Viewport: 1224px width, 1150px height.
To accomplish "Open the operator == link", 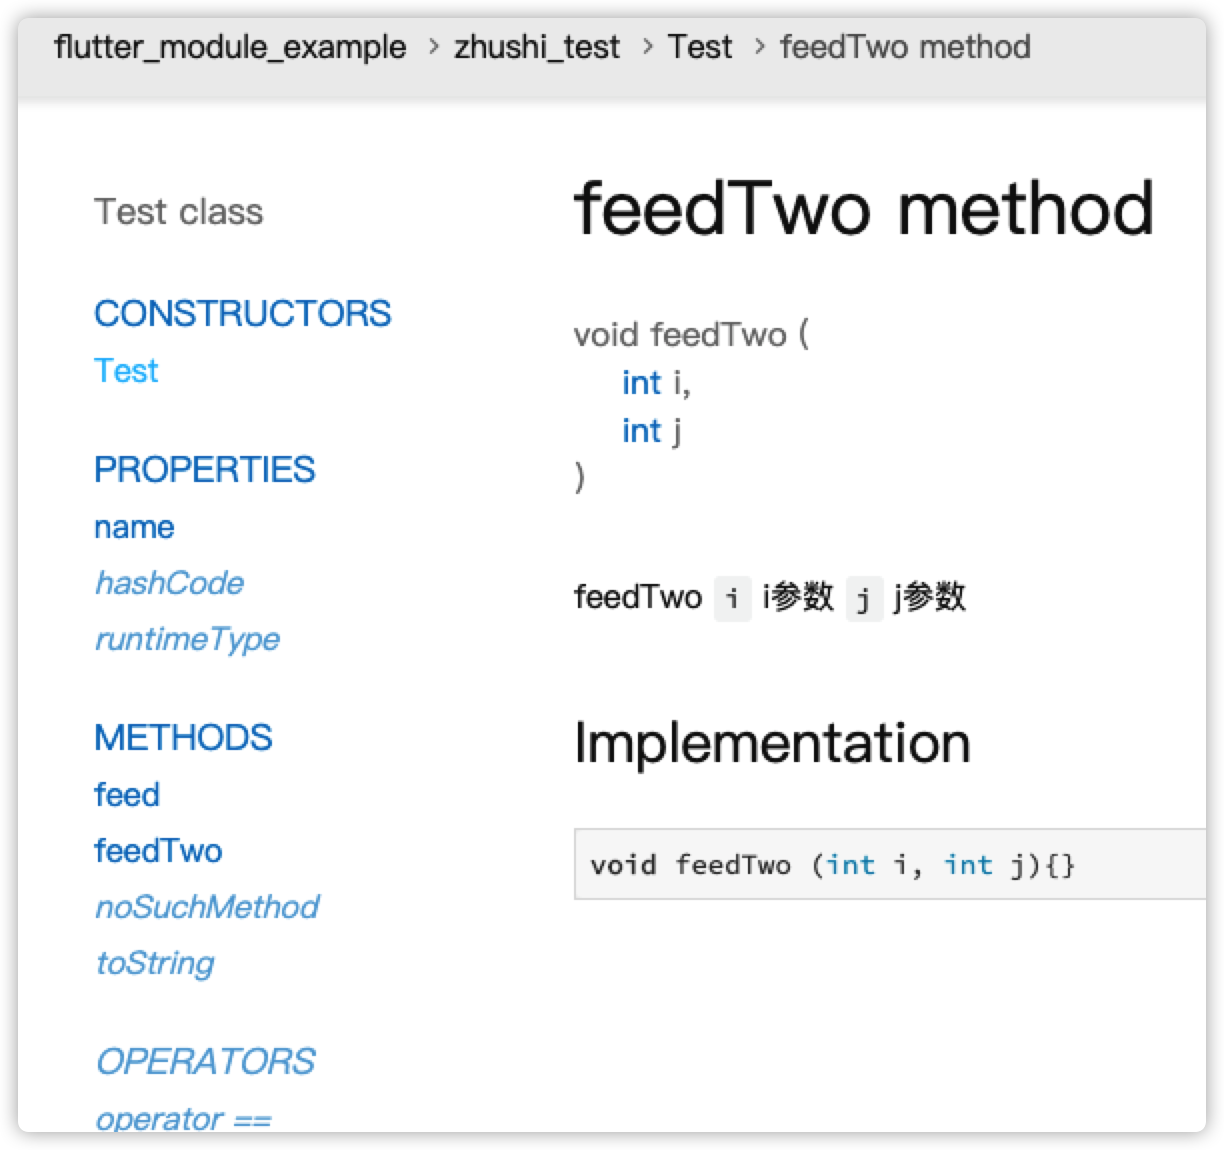I will pyautogui.click(x=183, y=1119).
